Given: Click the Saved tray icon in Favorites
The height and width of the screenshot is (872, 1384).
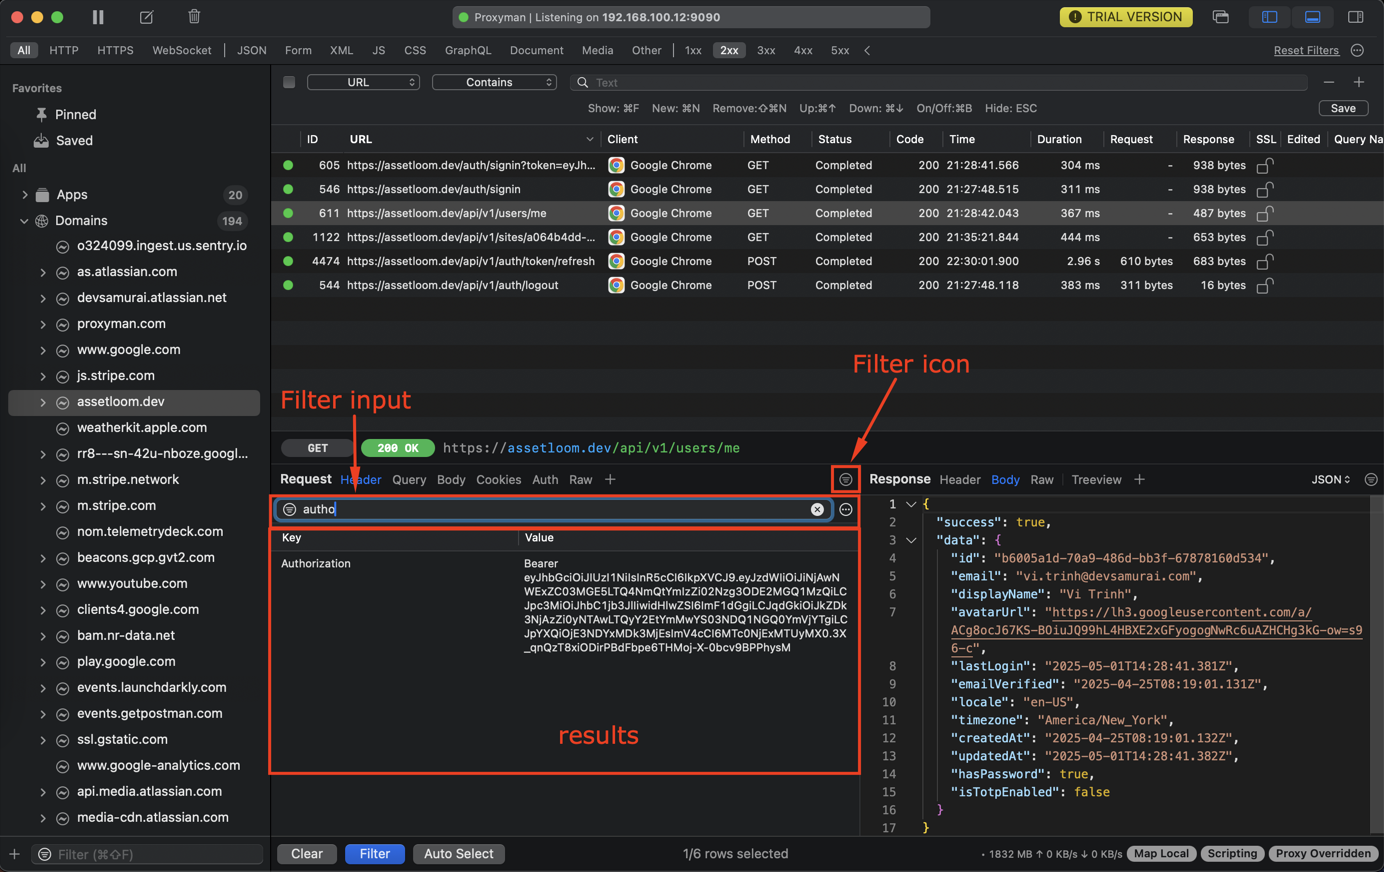Looking at the screenshot, I should tap(41, 141).
